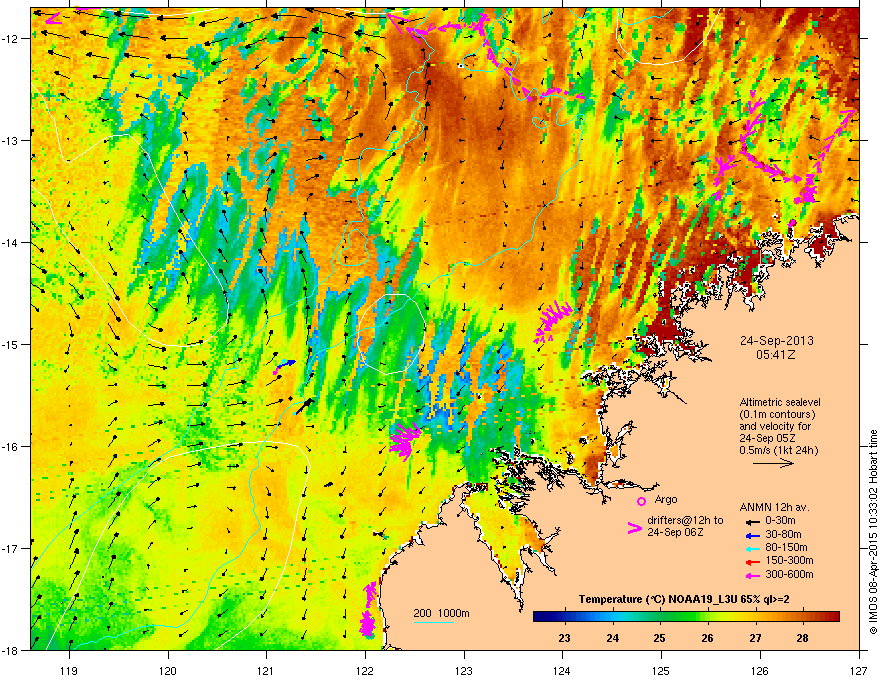
Task: Click the cyan 80-150m arrow legend symbol
Action: coord(755,549)
